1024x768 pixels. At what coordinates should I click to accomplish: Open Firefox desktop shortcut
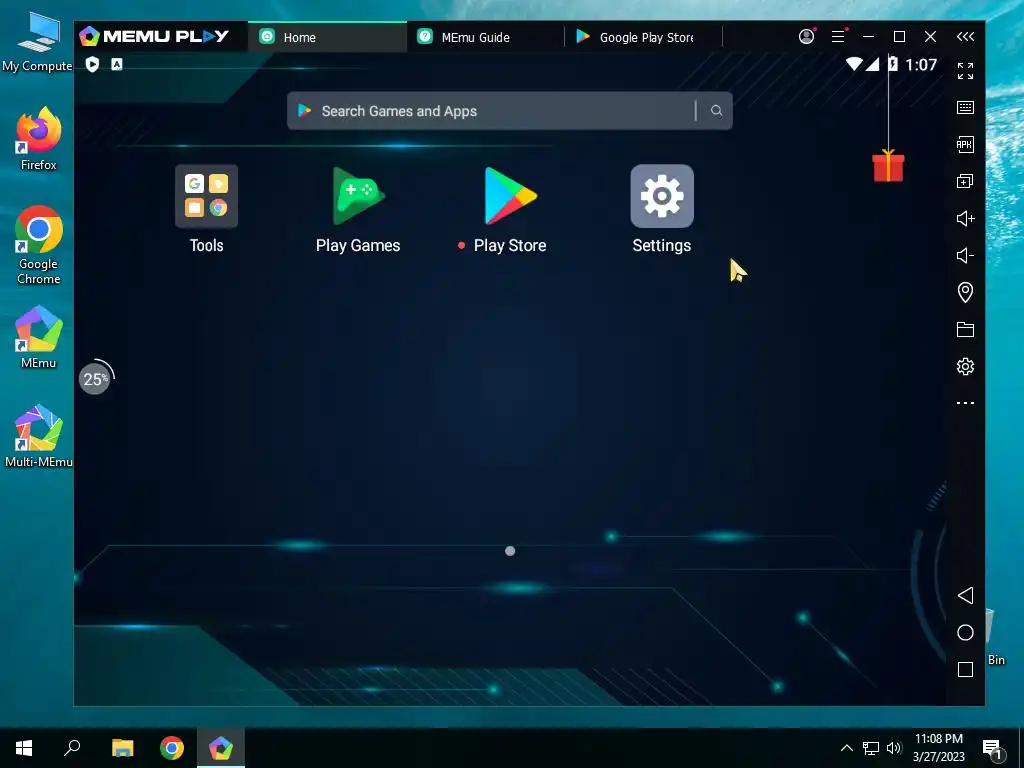pyautogui.click(x=39, y=139)
